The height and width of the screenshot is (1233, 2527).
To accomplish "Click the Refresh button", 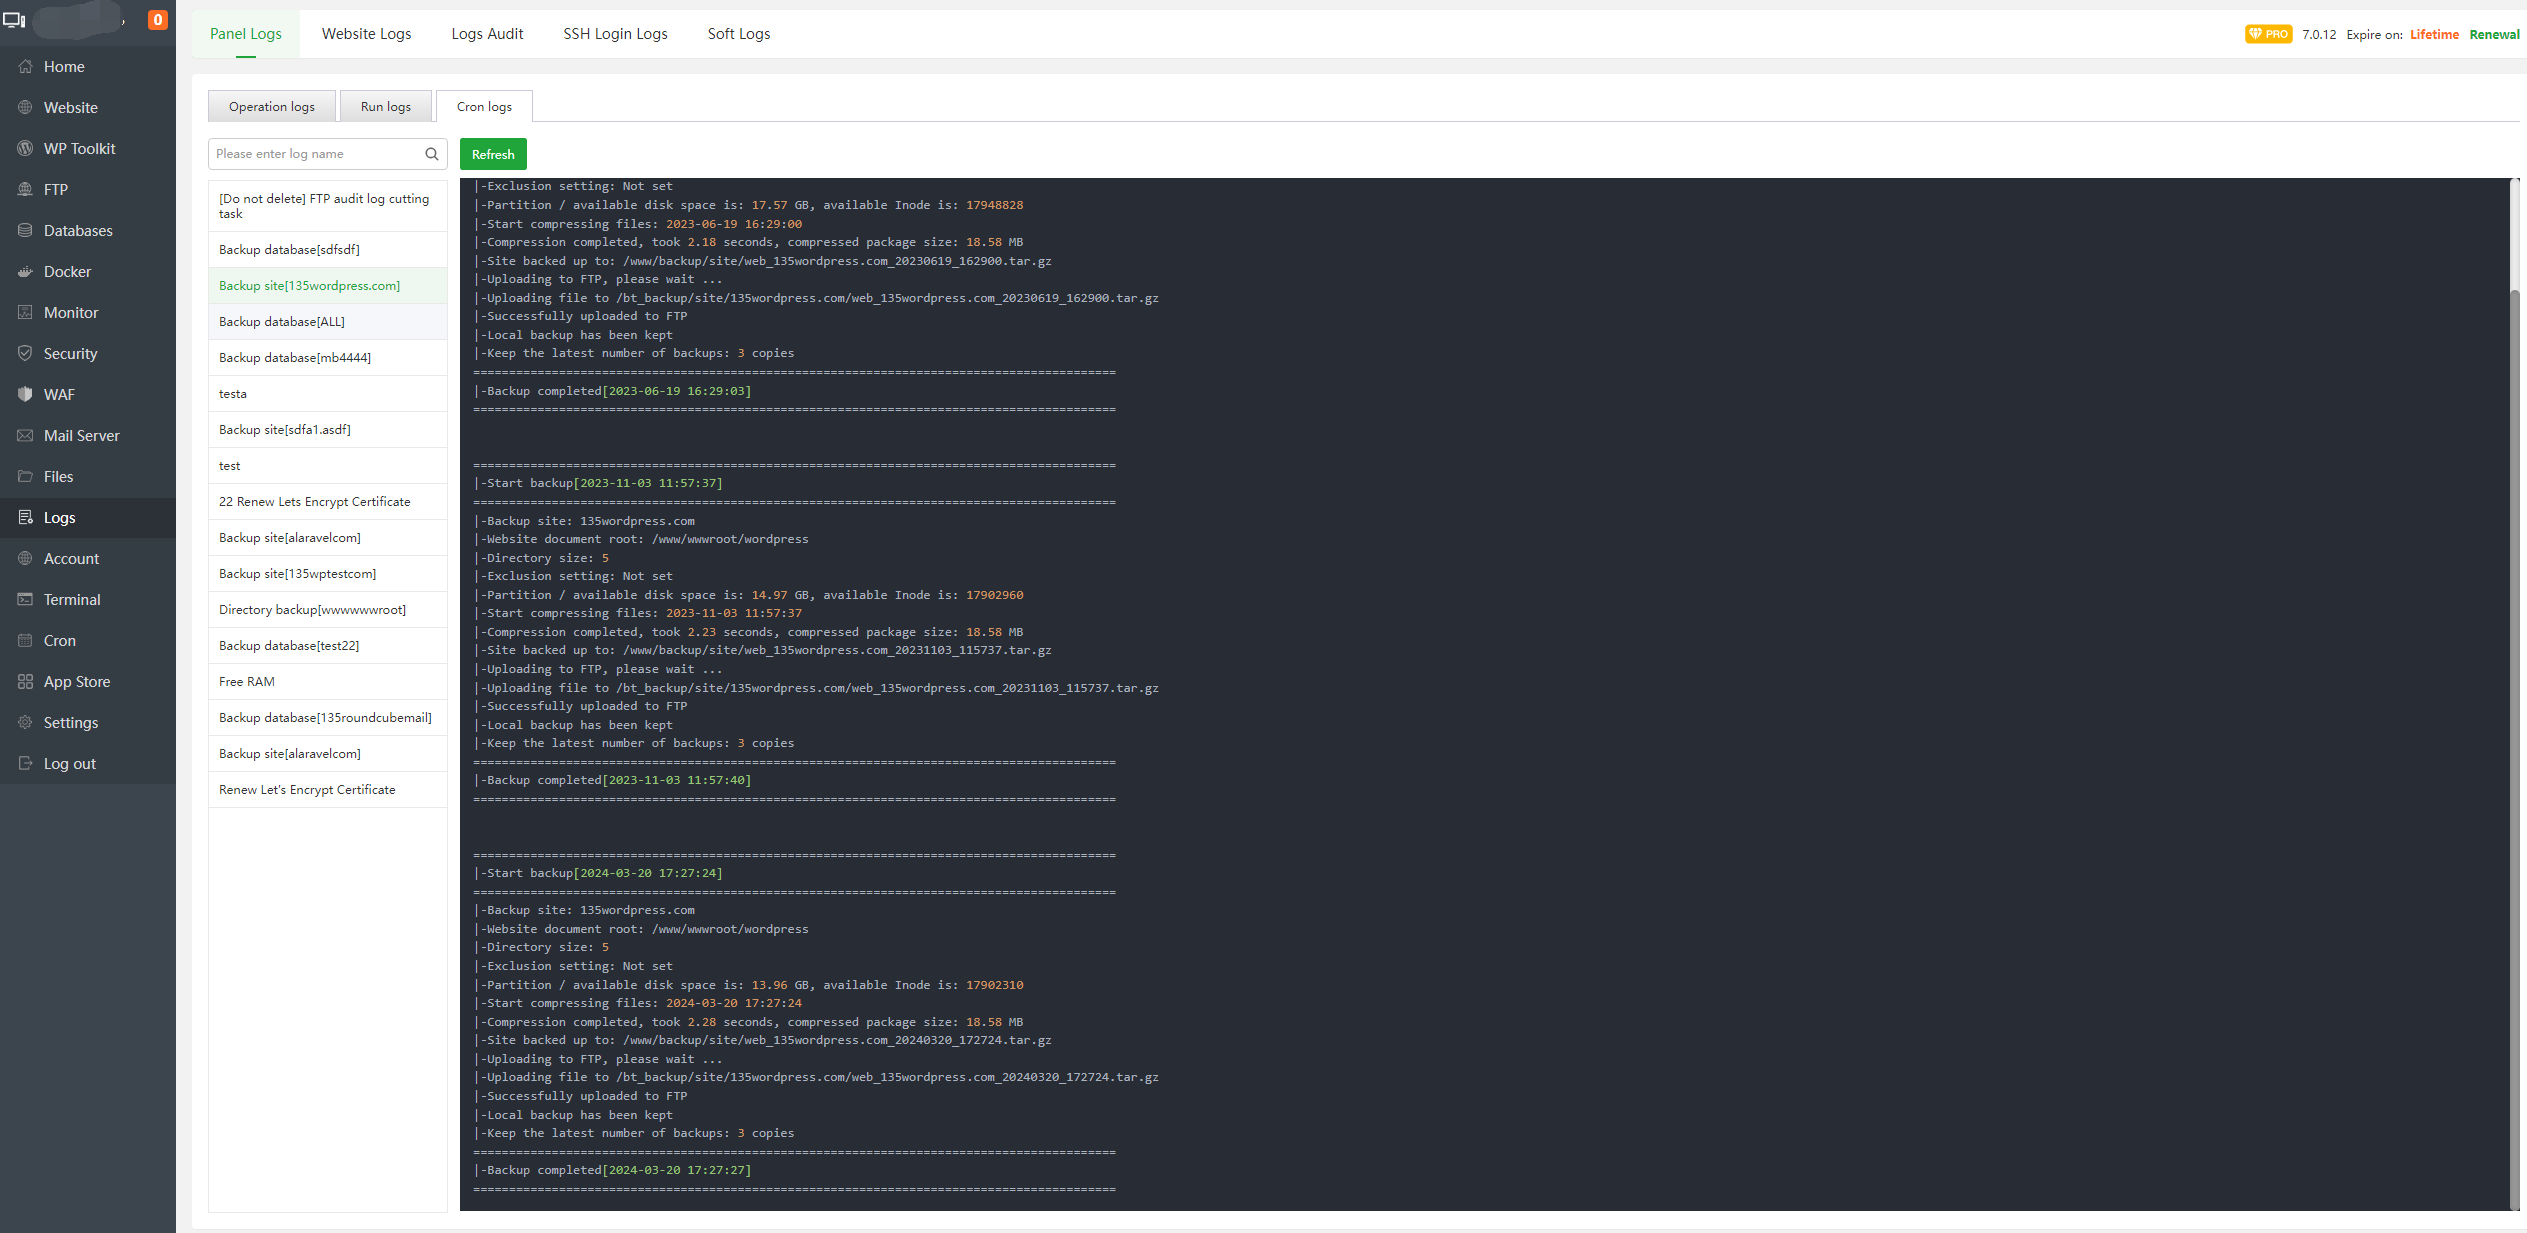I will [490, 153].
